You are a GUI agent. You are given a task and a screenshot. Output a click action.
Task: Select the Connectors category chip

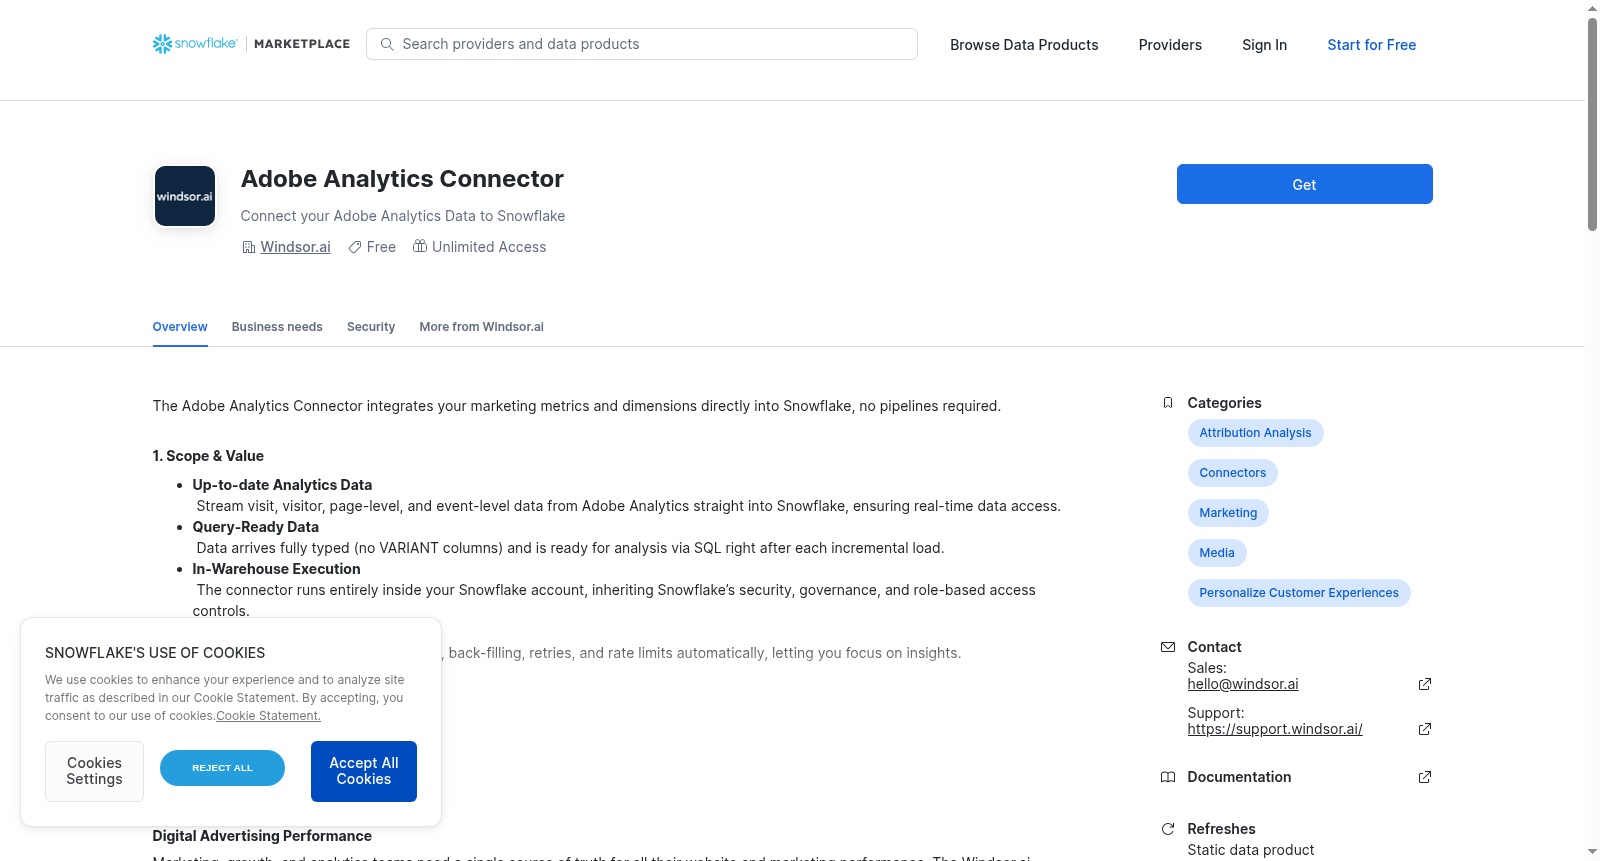pyautogui.click(x=1232, y=473)
